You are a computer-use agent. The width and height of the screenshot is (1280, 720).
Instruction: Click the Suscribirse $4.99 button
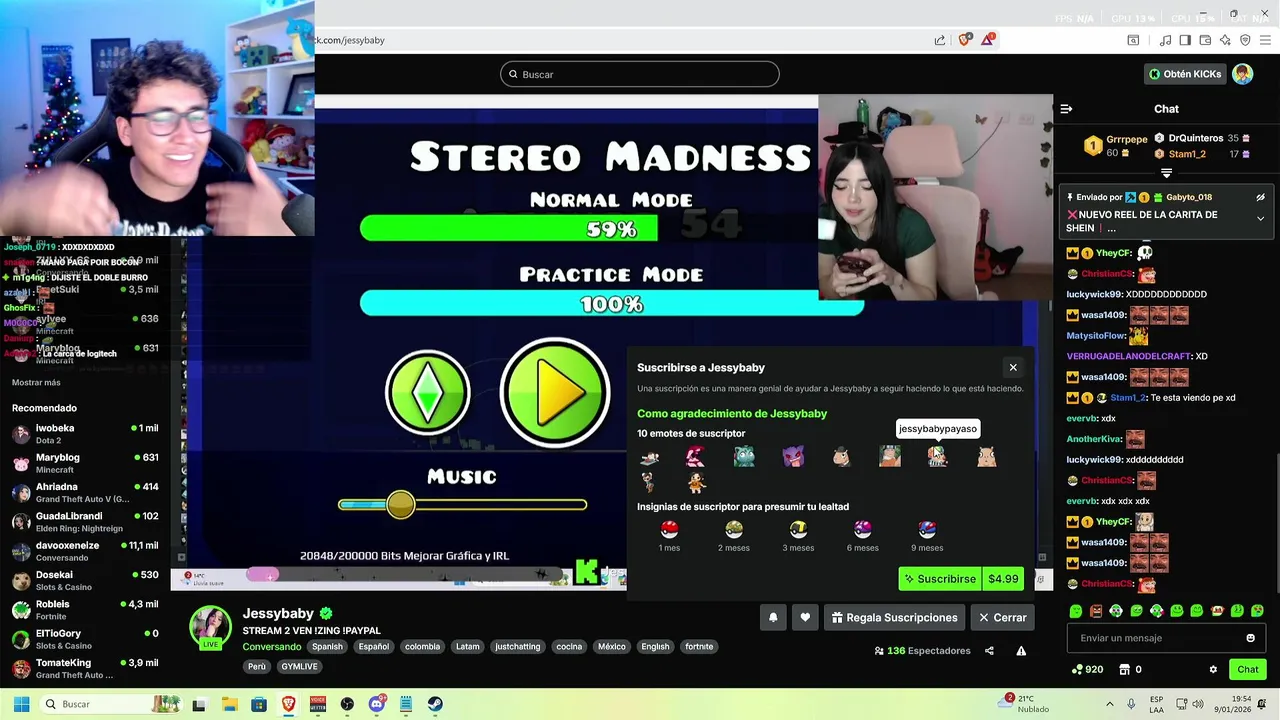[961, 579]
